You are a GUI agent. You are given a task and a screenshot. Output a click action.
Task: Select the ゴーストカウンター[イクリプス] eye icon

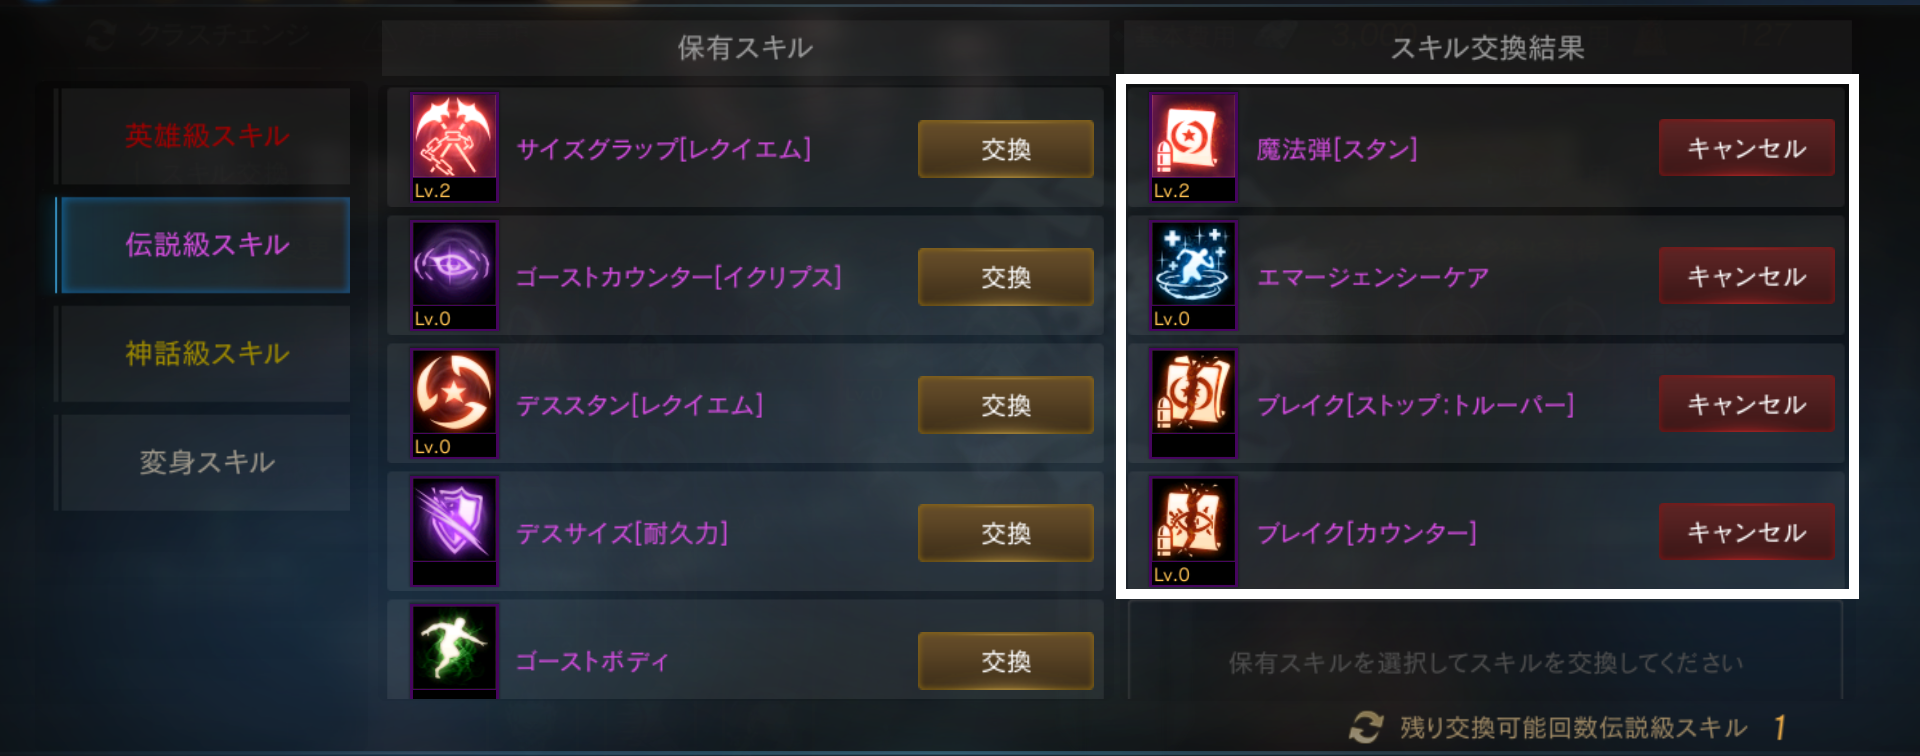[x=454, y=276]
